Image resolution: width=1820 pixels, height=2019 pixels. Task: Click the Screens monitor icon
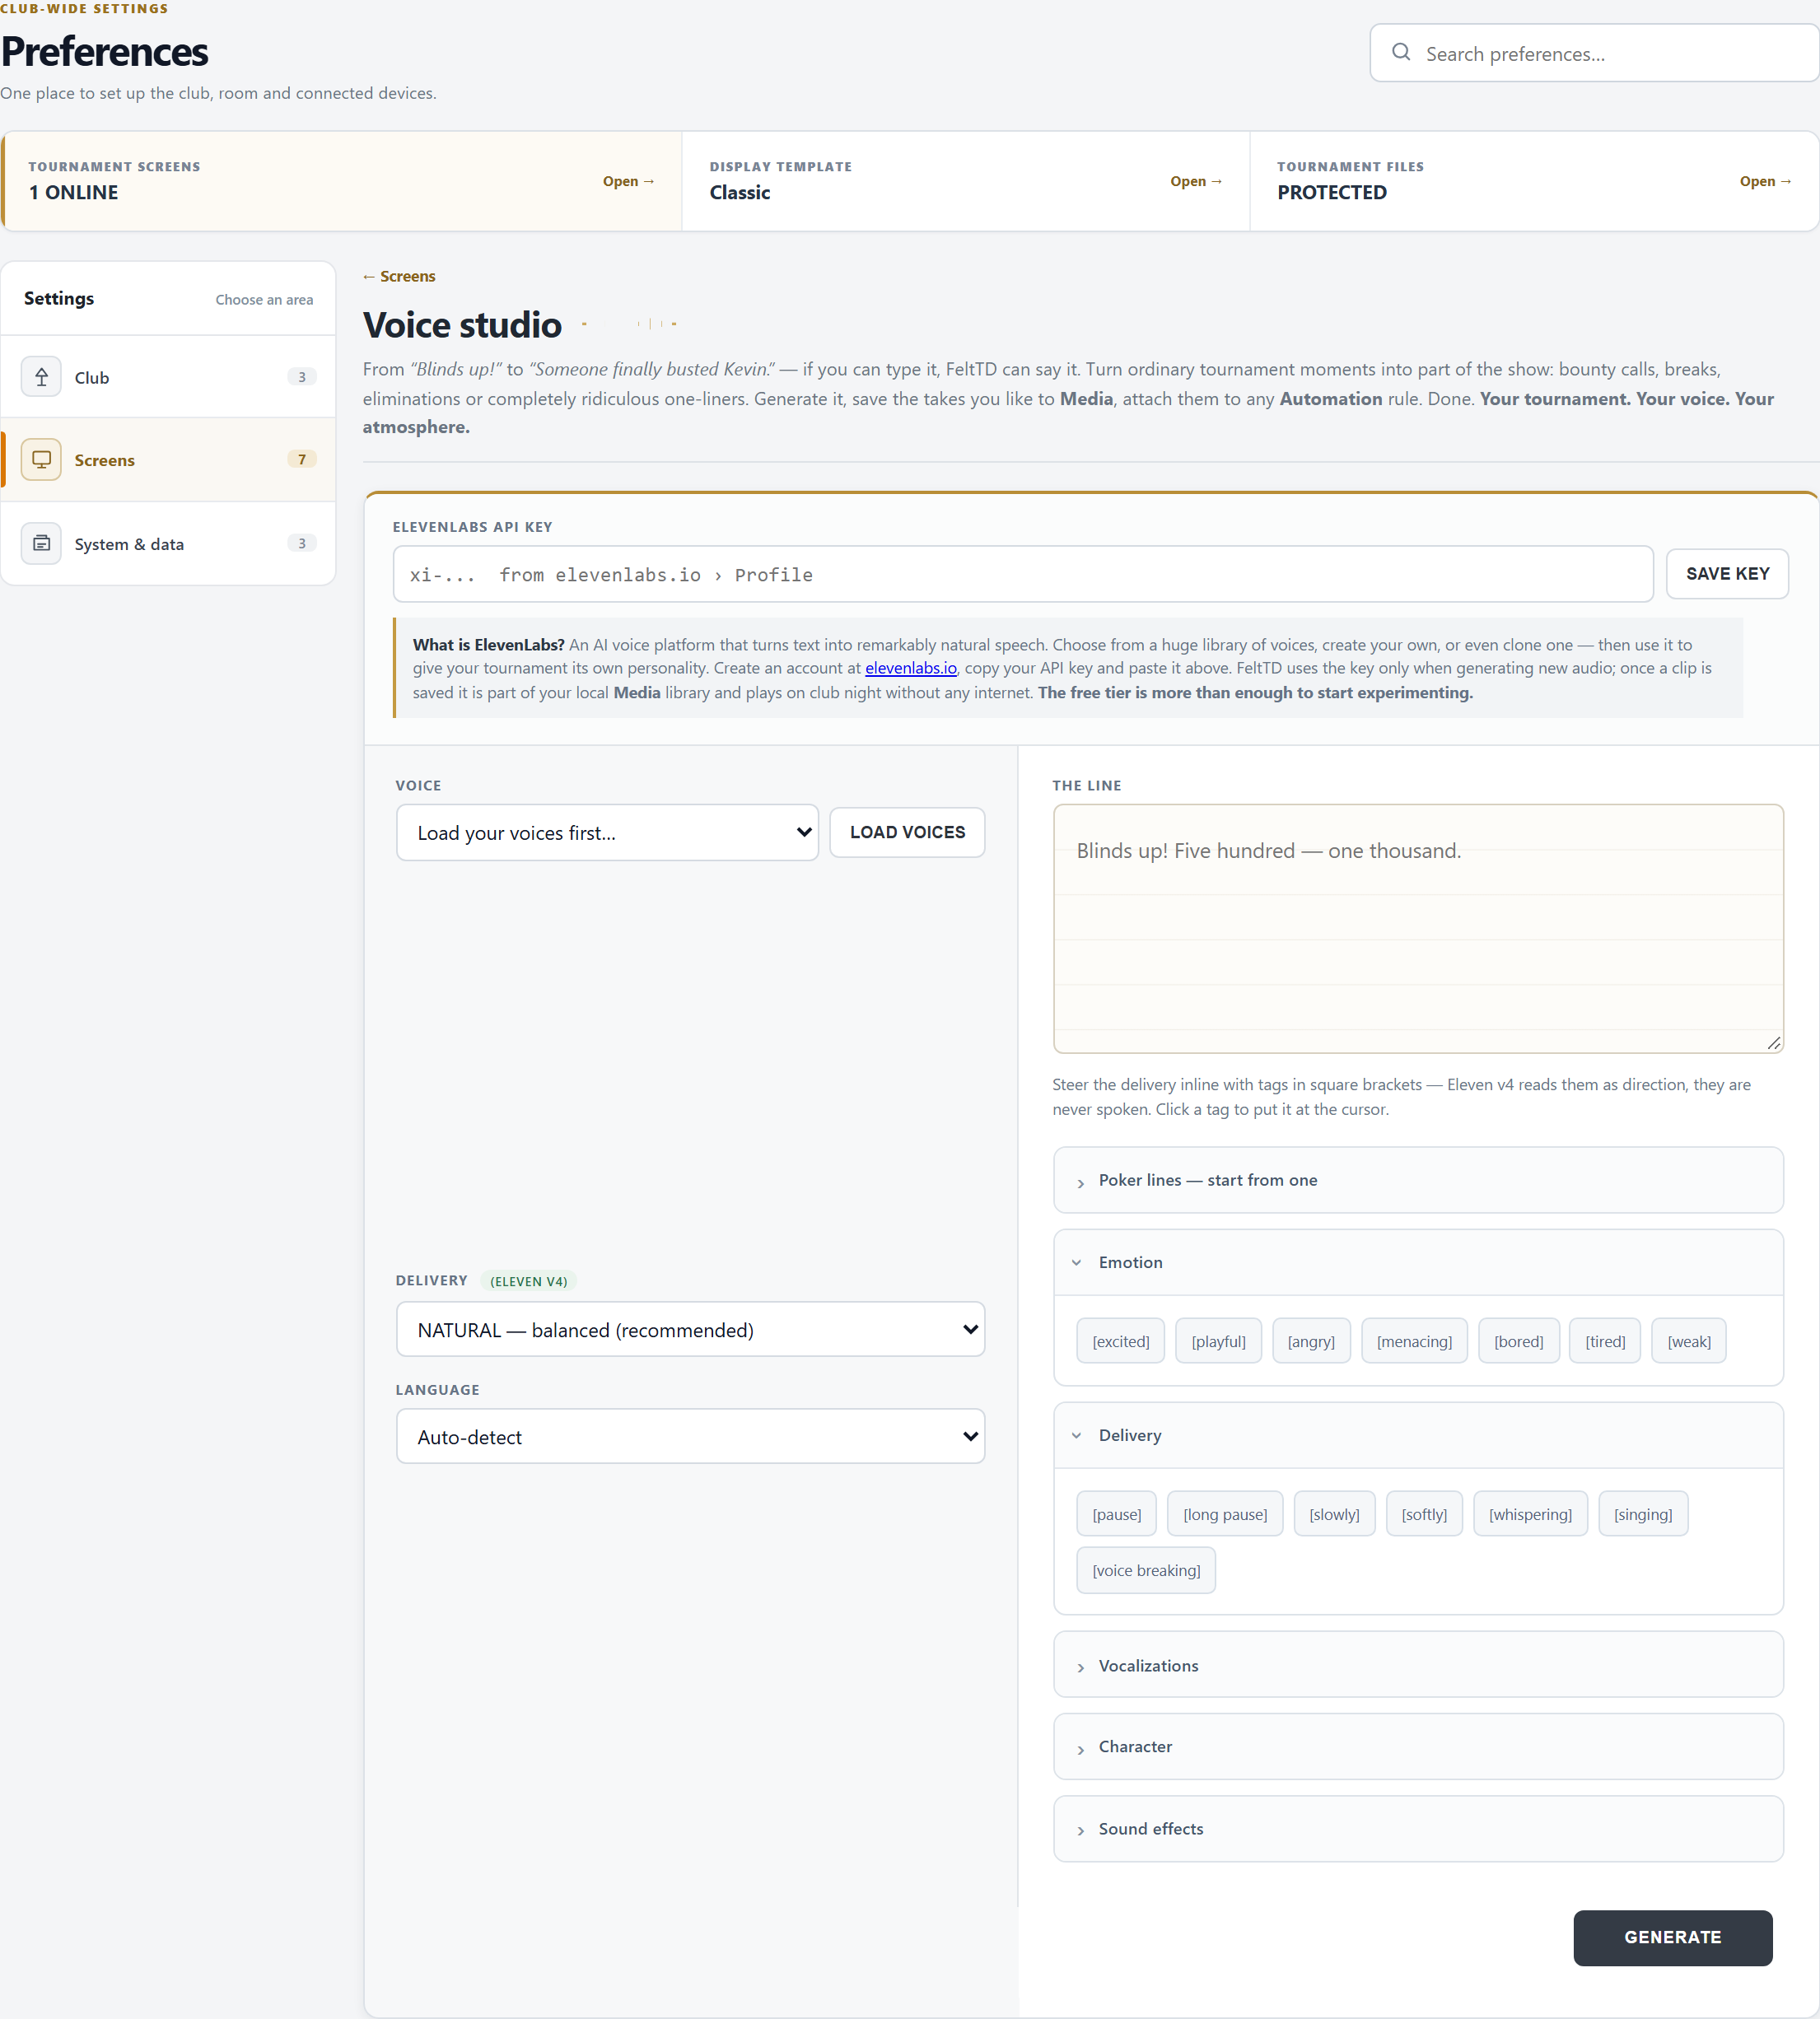[41, 459]
